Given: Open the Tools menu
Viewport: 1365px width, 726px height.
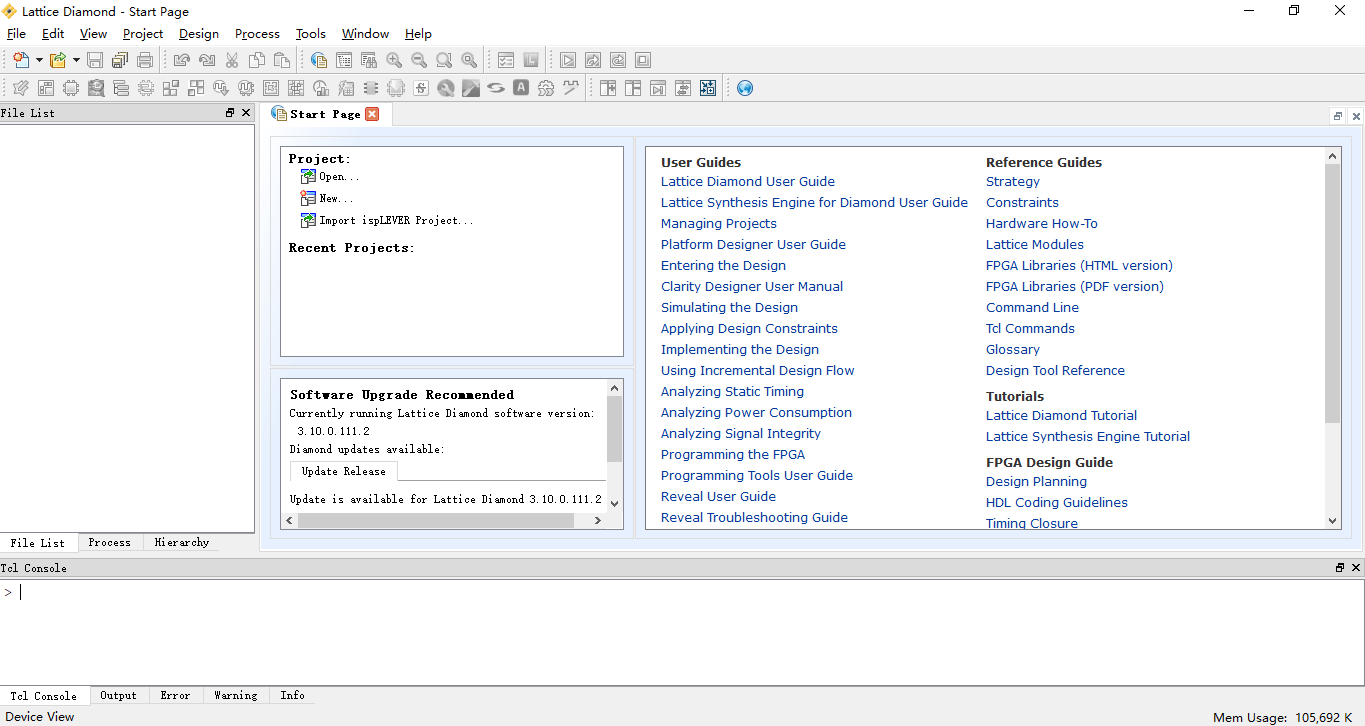Looking at the screenshot, I should pos(311,34).
